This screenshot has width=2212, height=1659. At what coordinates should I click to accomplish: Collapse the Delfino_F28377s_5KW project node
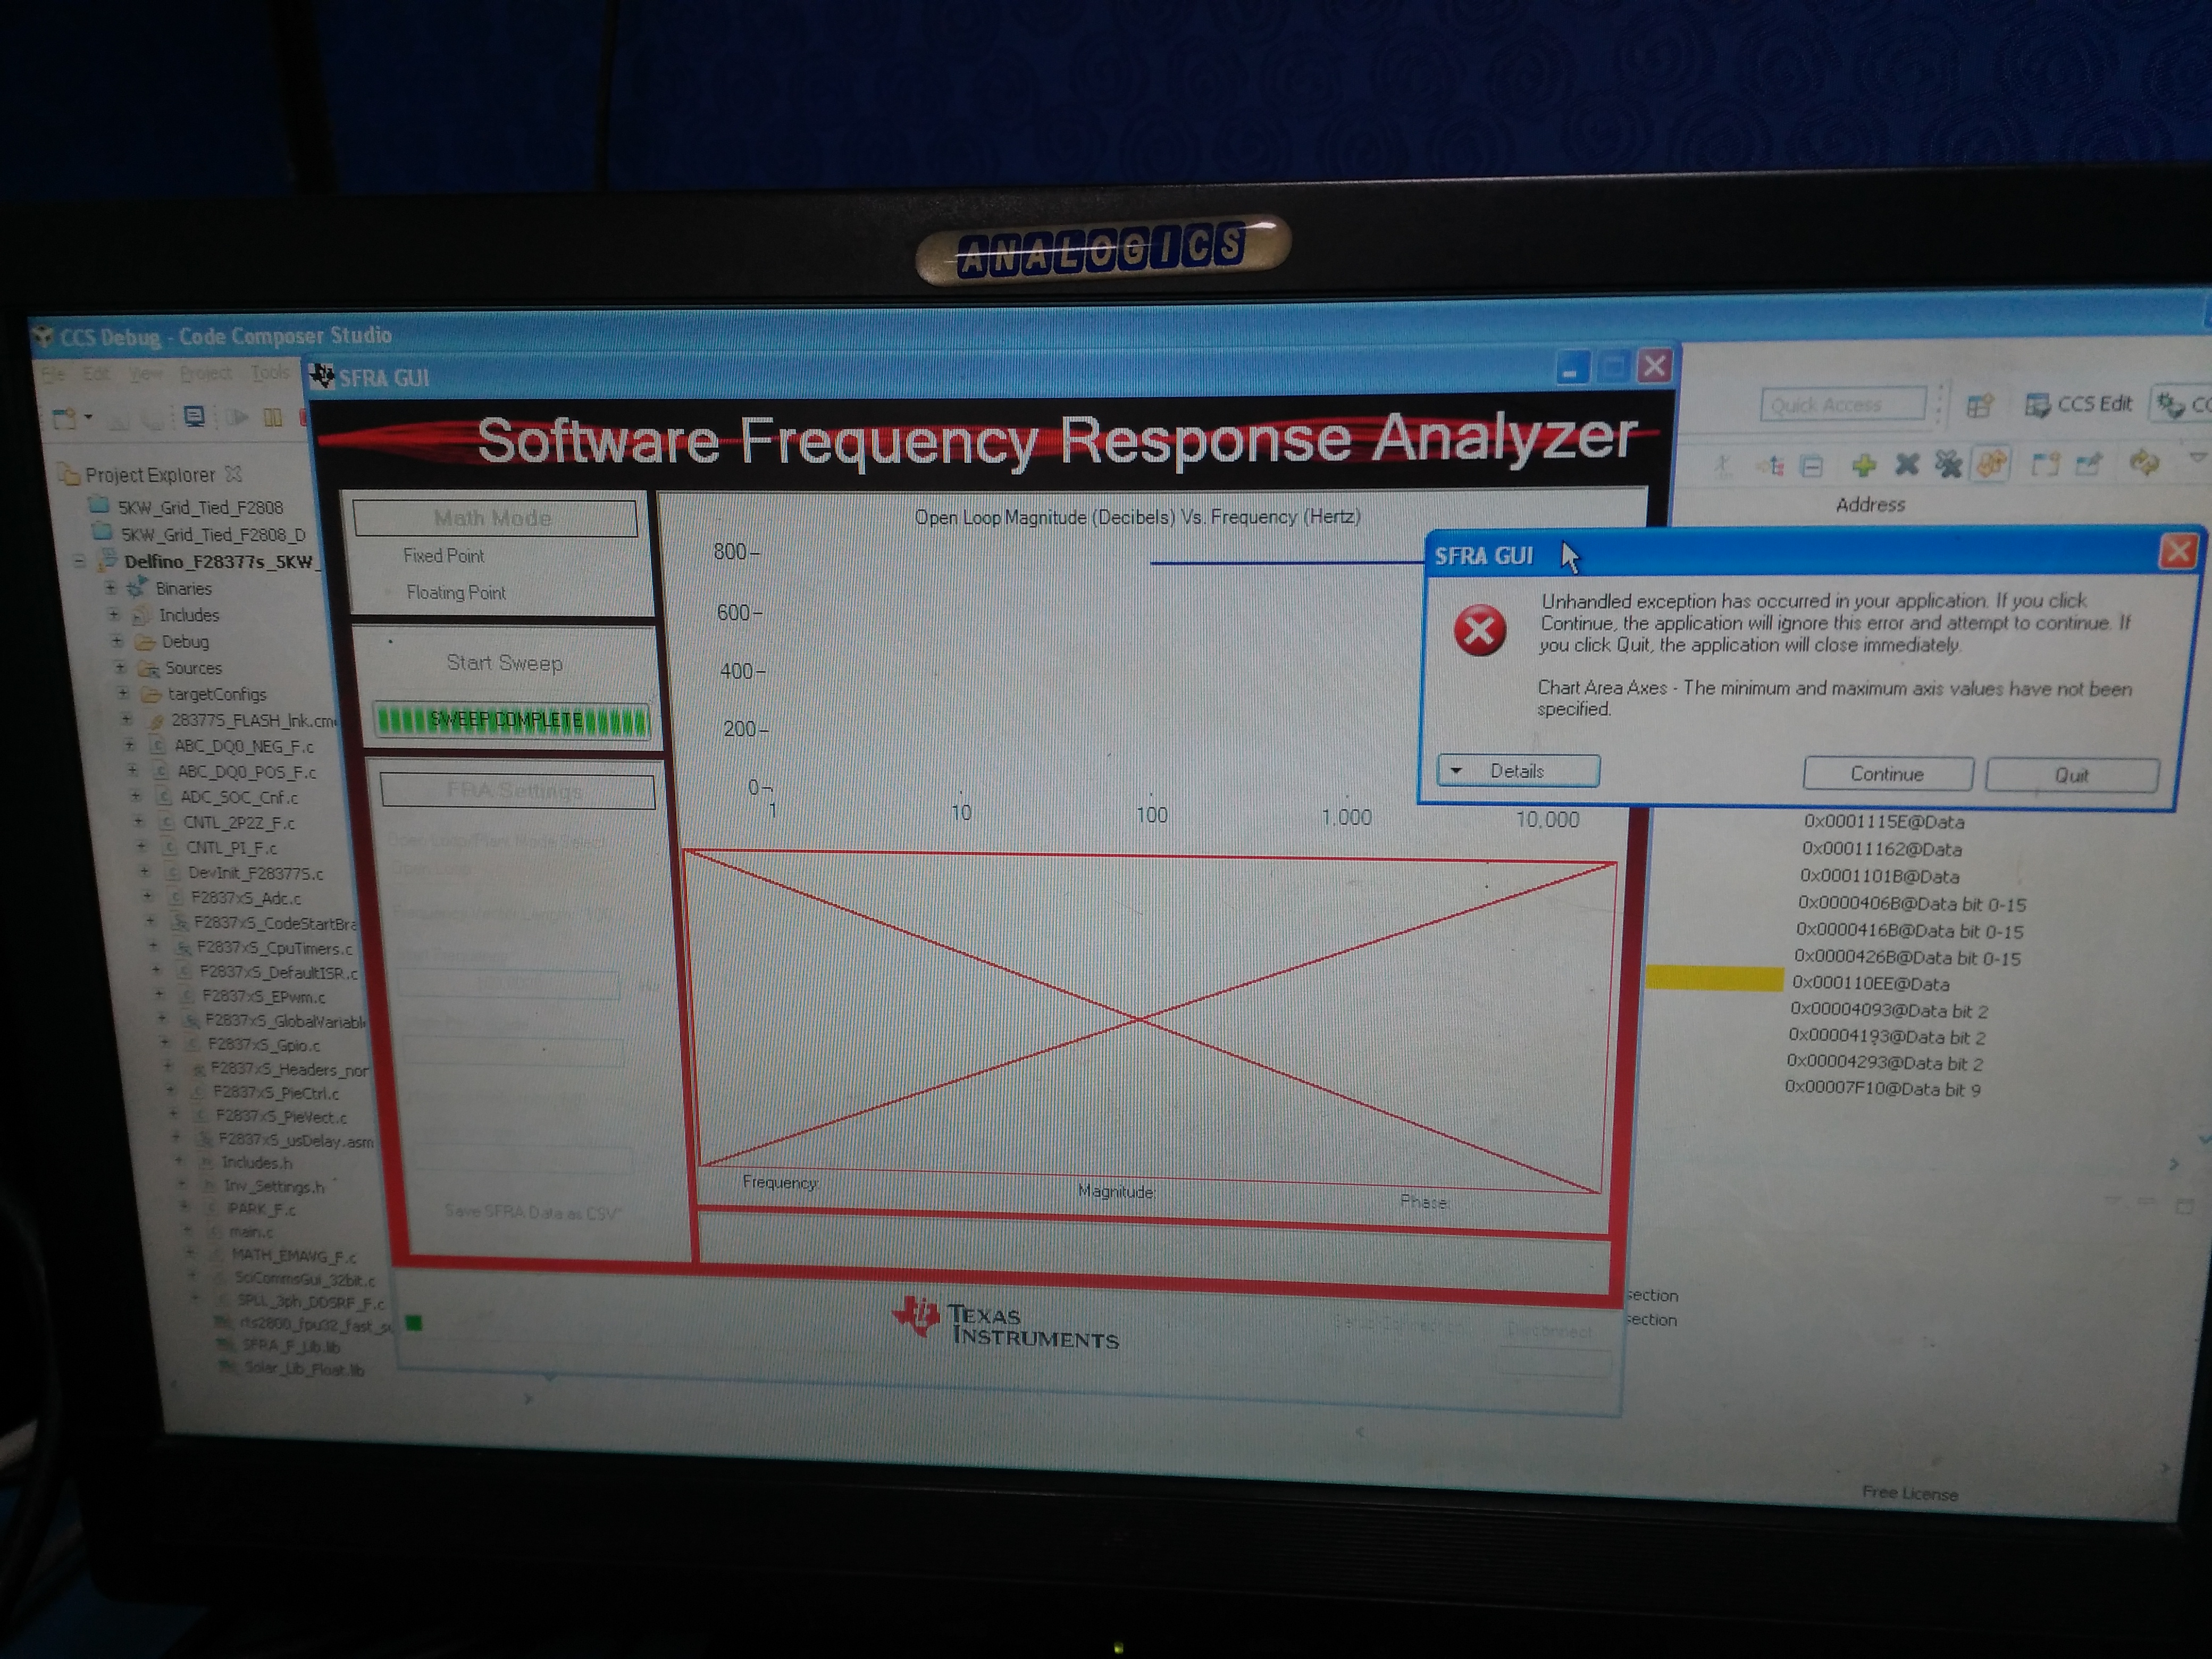tap(80, 561)
